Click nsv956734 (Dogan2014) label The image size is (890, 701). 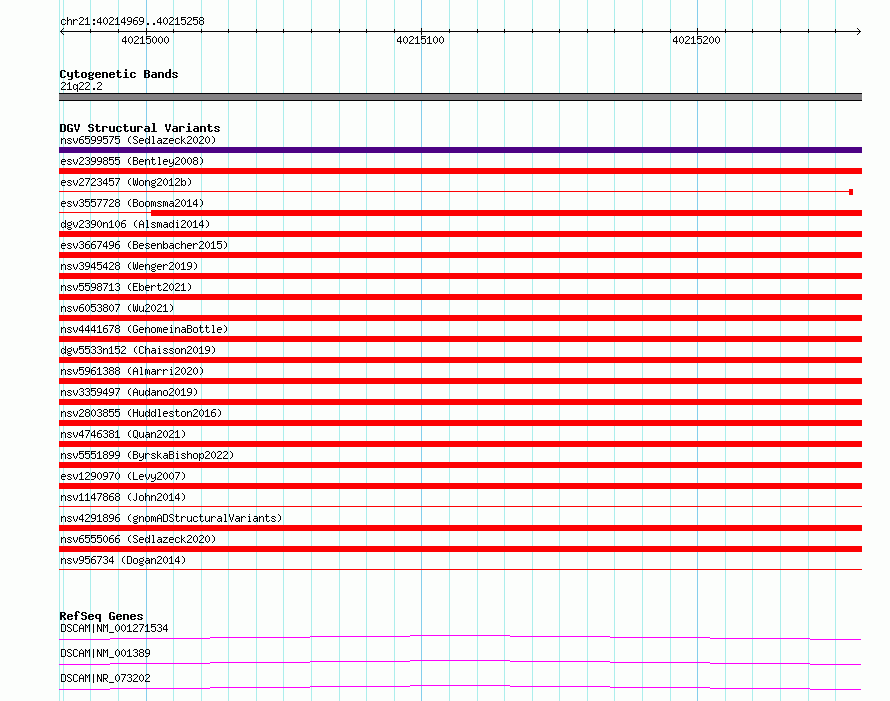tap(123, 560)
